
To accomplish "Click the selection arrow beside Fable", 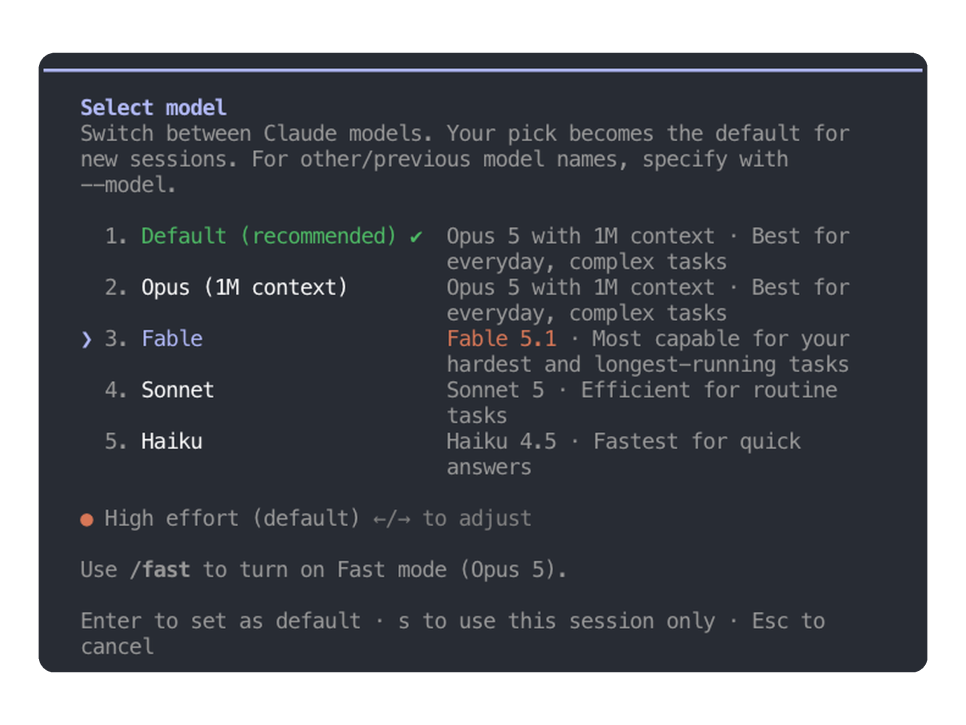I will (x=86, y=339).
